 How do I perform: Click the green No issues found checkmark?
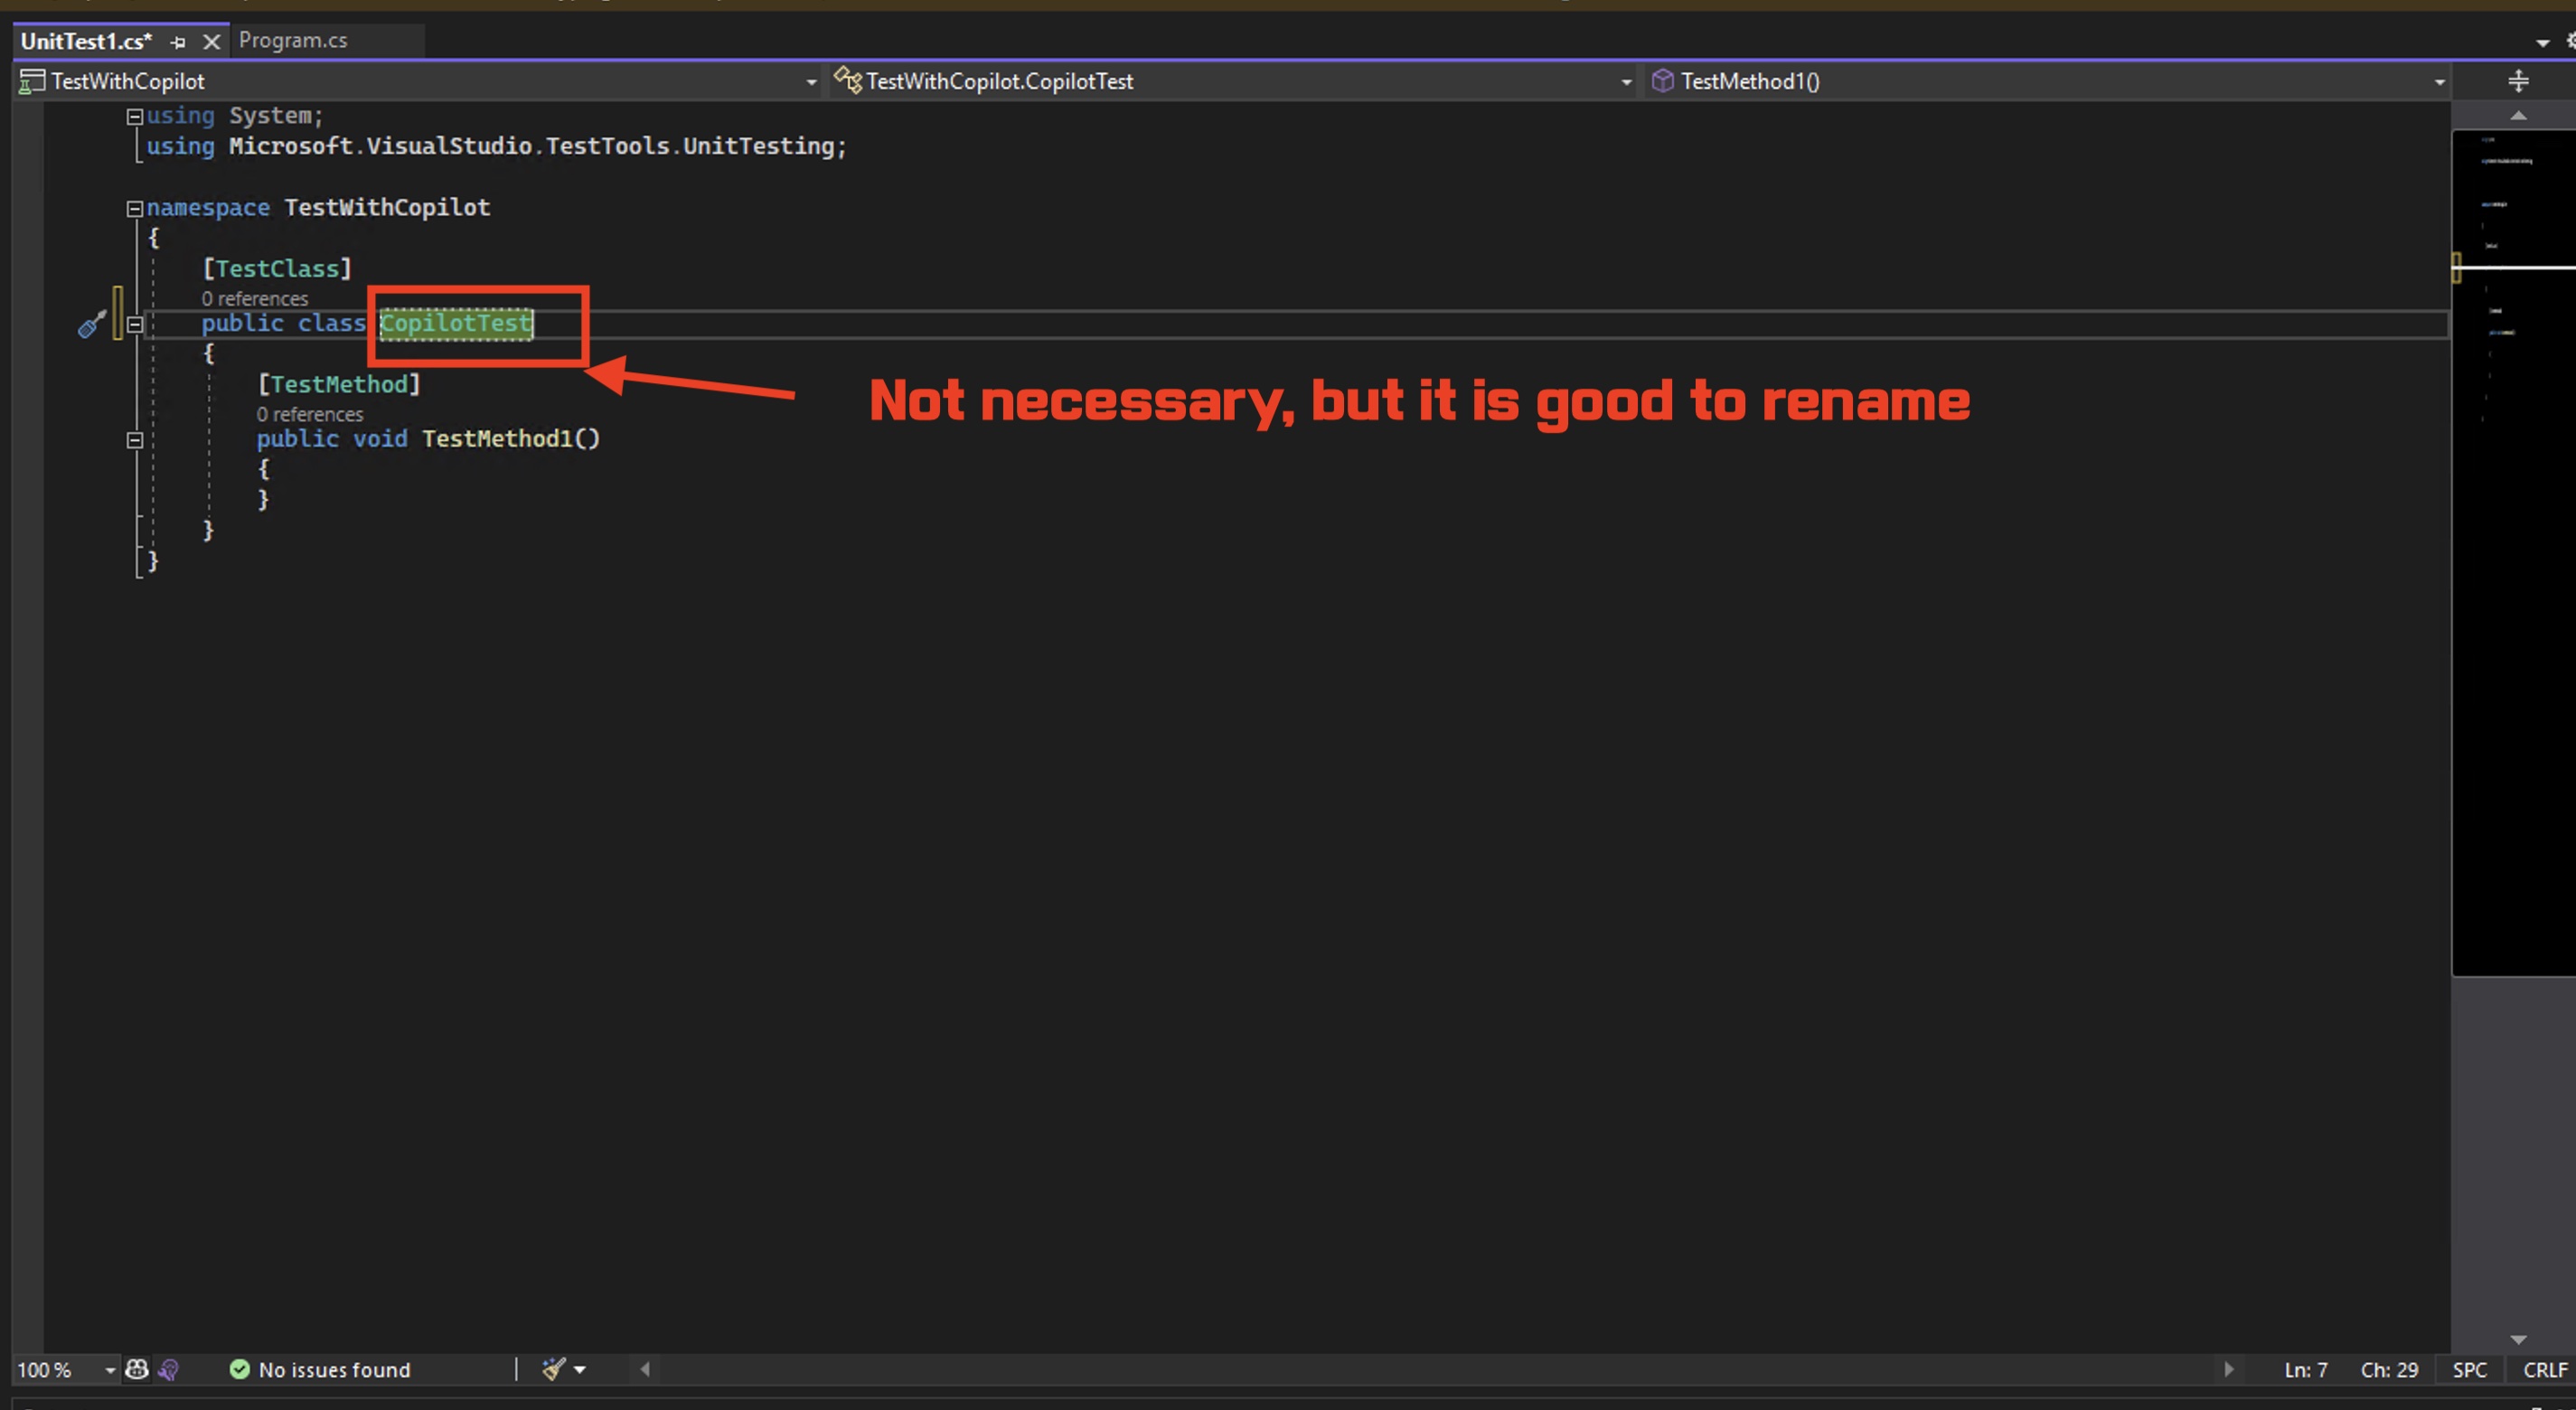point(239,1369)
